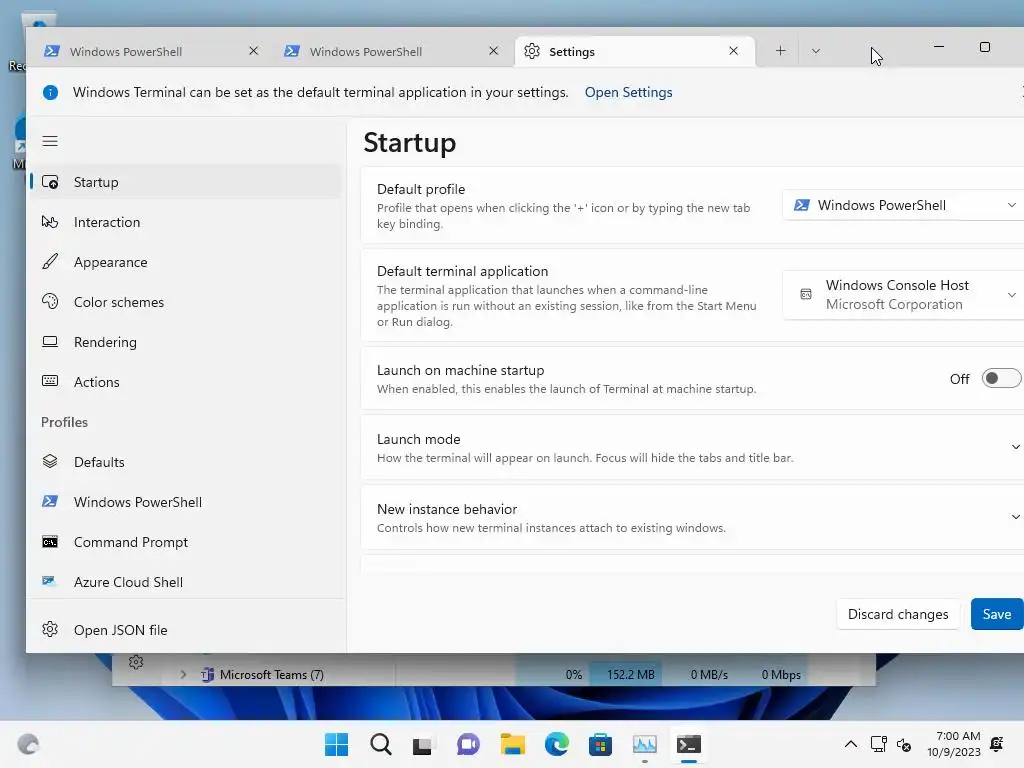Open File Explorer from the taskbar
Screen dimensions: 1024x768
tap(513, 744)
